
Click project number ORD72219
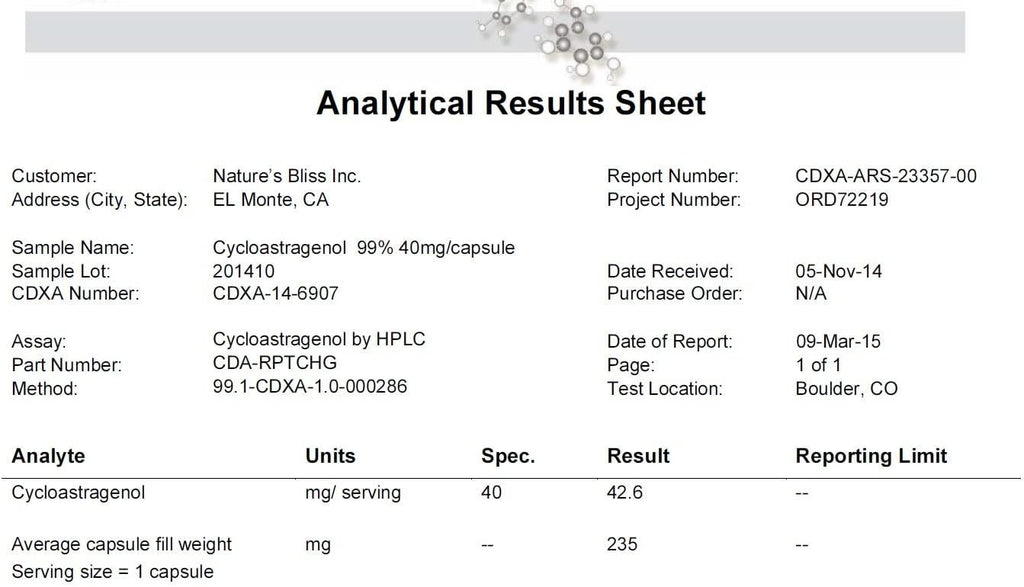click(842, 199)
